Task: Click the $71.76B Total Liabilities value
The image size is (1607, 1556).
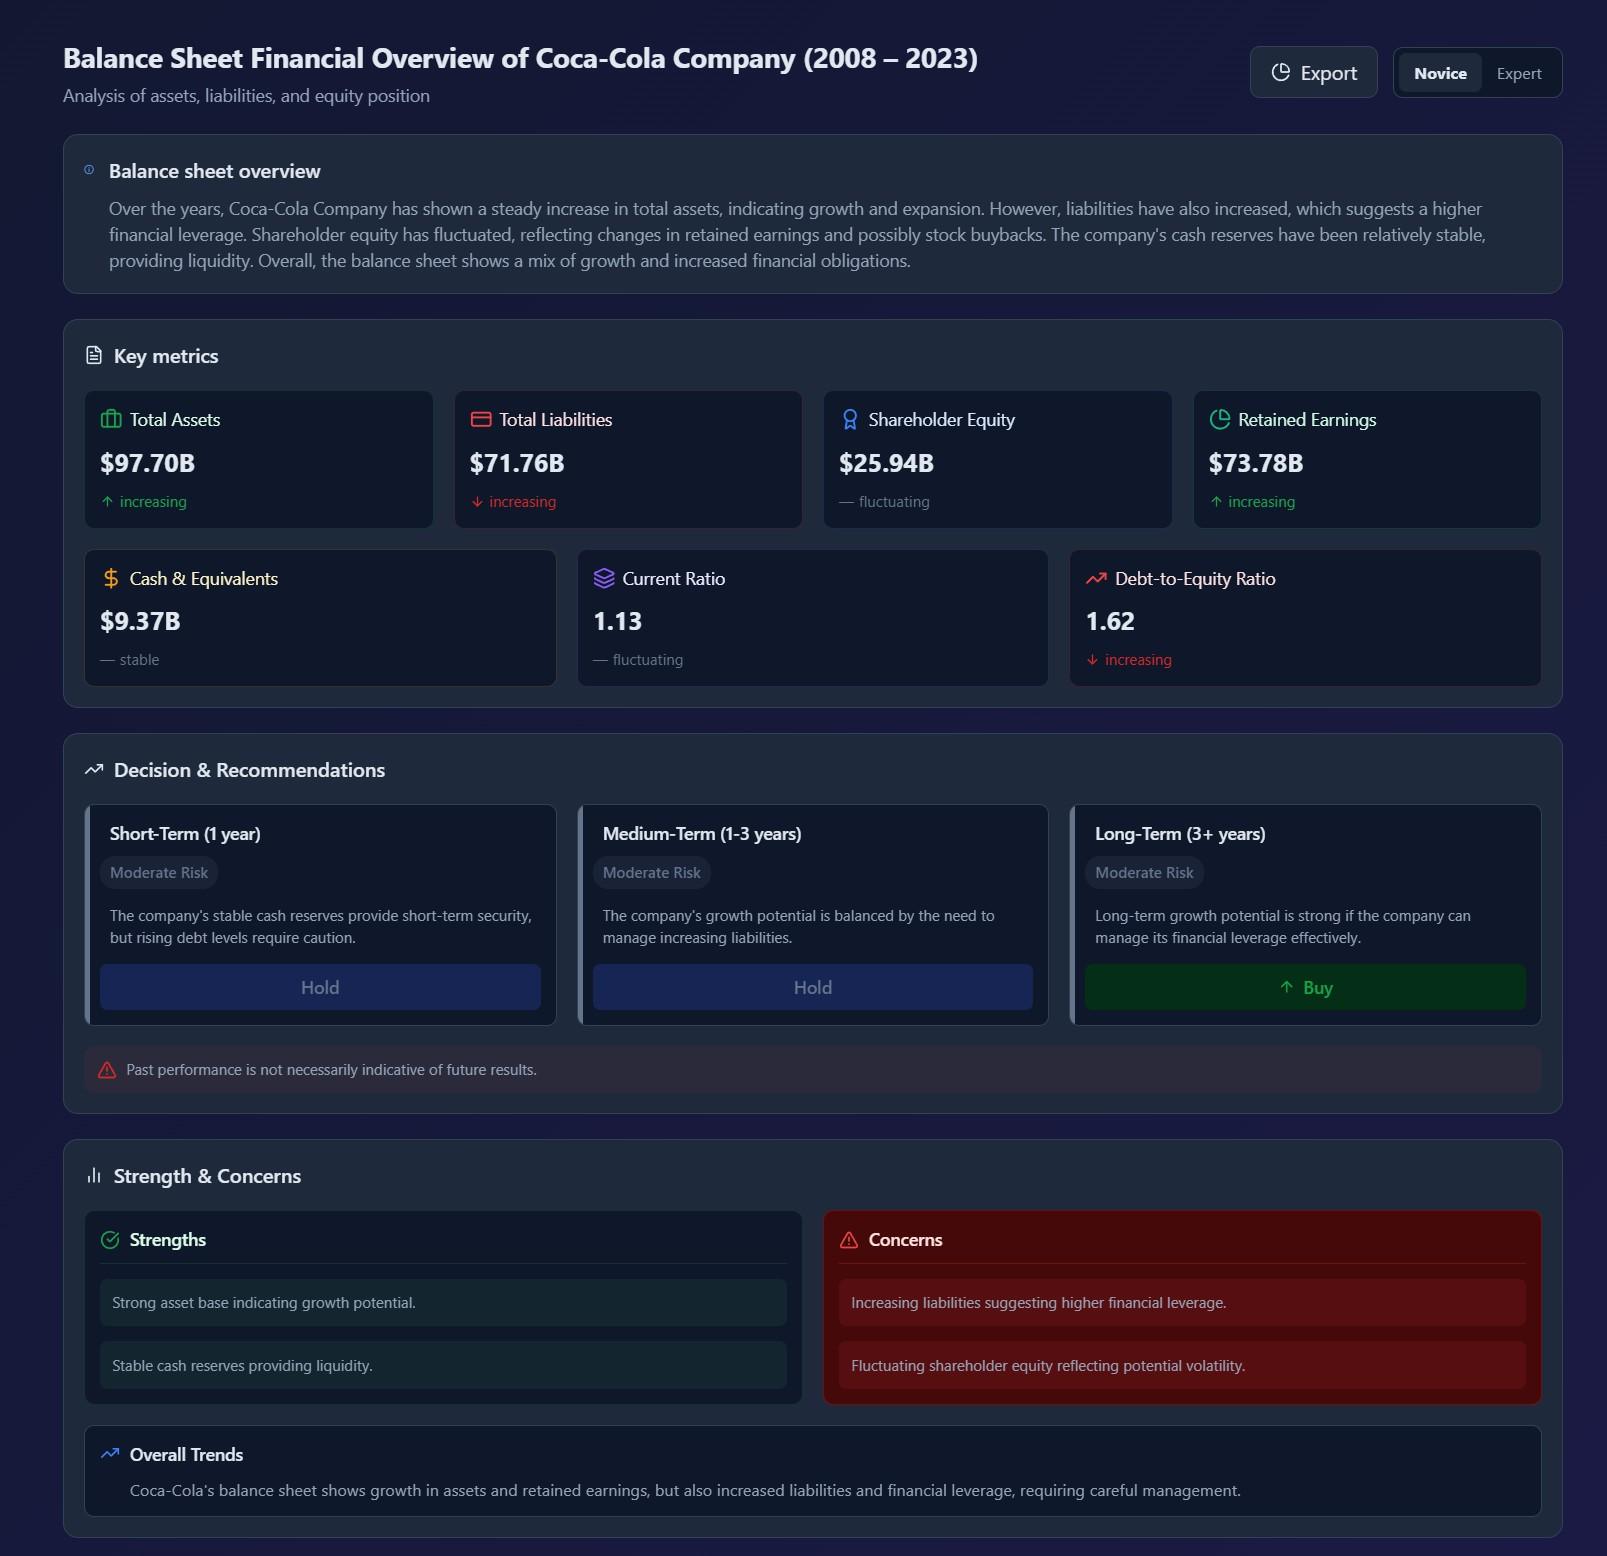Action: (517, 463)
